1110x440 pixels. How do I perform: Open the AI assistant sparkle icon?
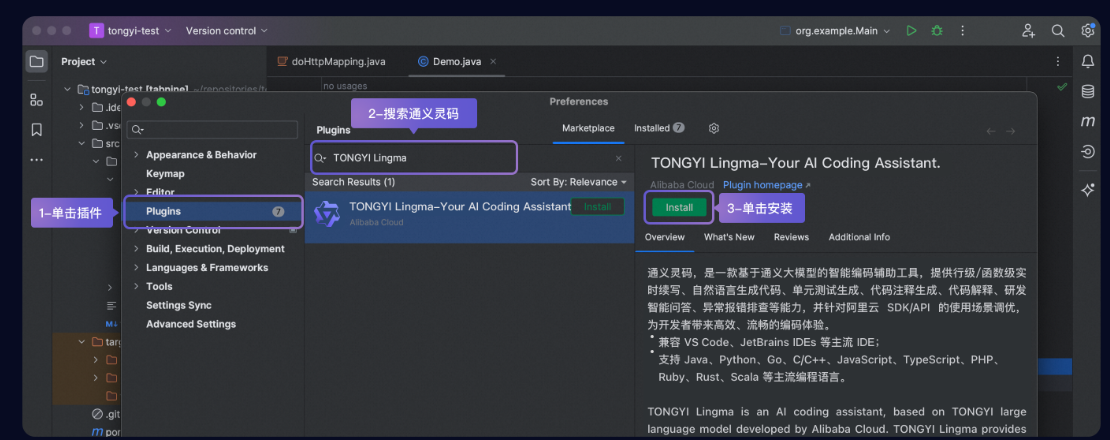(x=1087, y=190)
